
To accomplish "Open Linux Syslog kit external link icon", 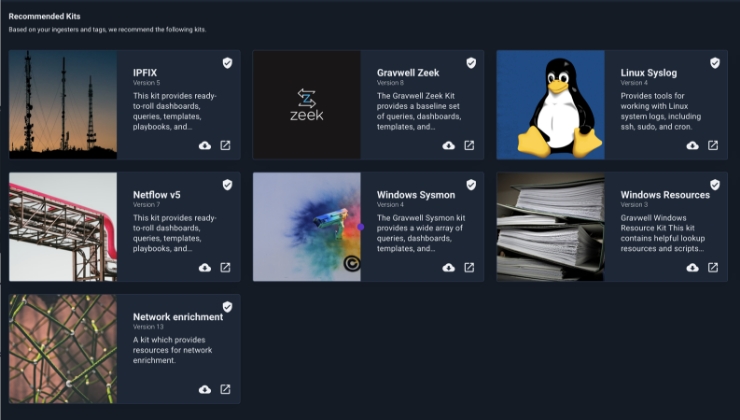I will click(713, 145).
